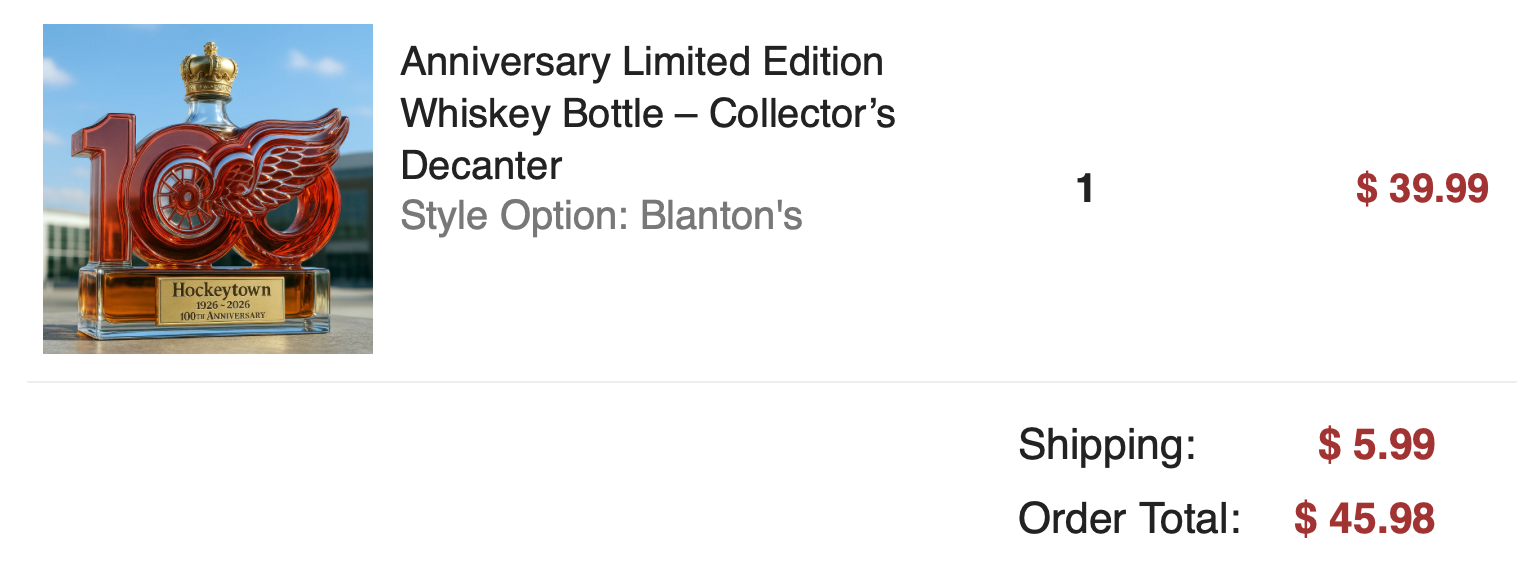The image size is (1524, 572).
Task: Click the Hockeytown gold plaque in the image
Action: [x=221, y=301]
